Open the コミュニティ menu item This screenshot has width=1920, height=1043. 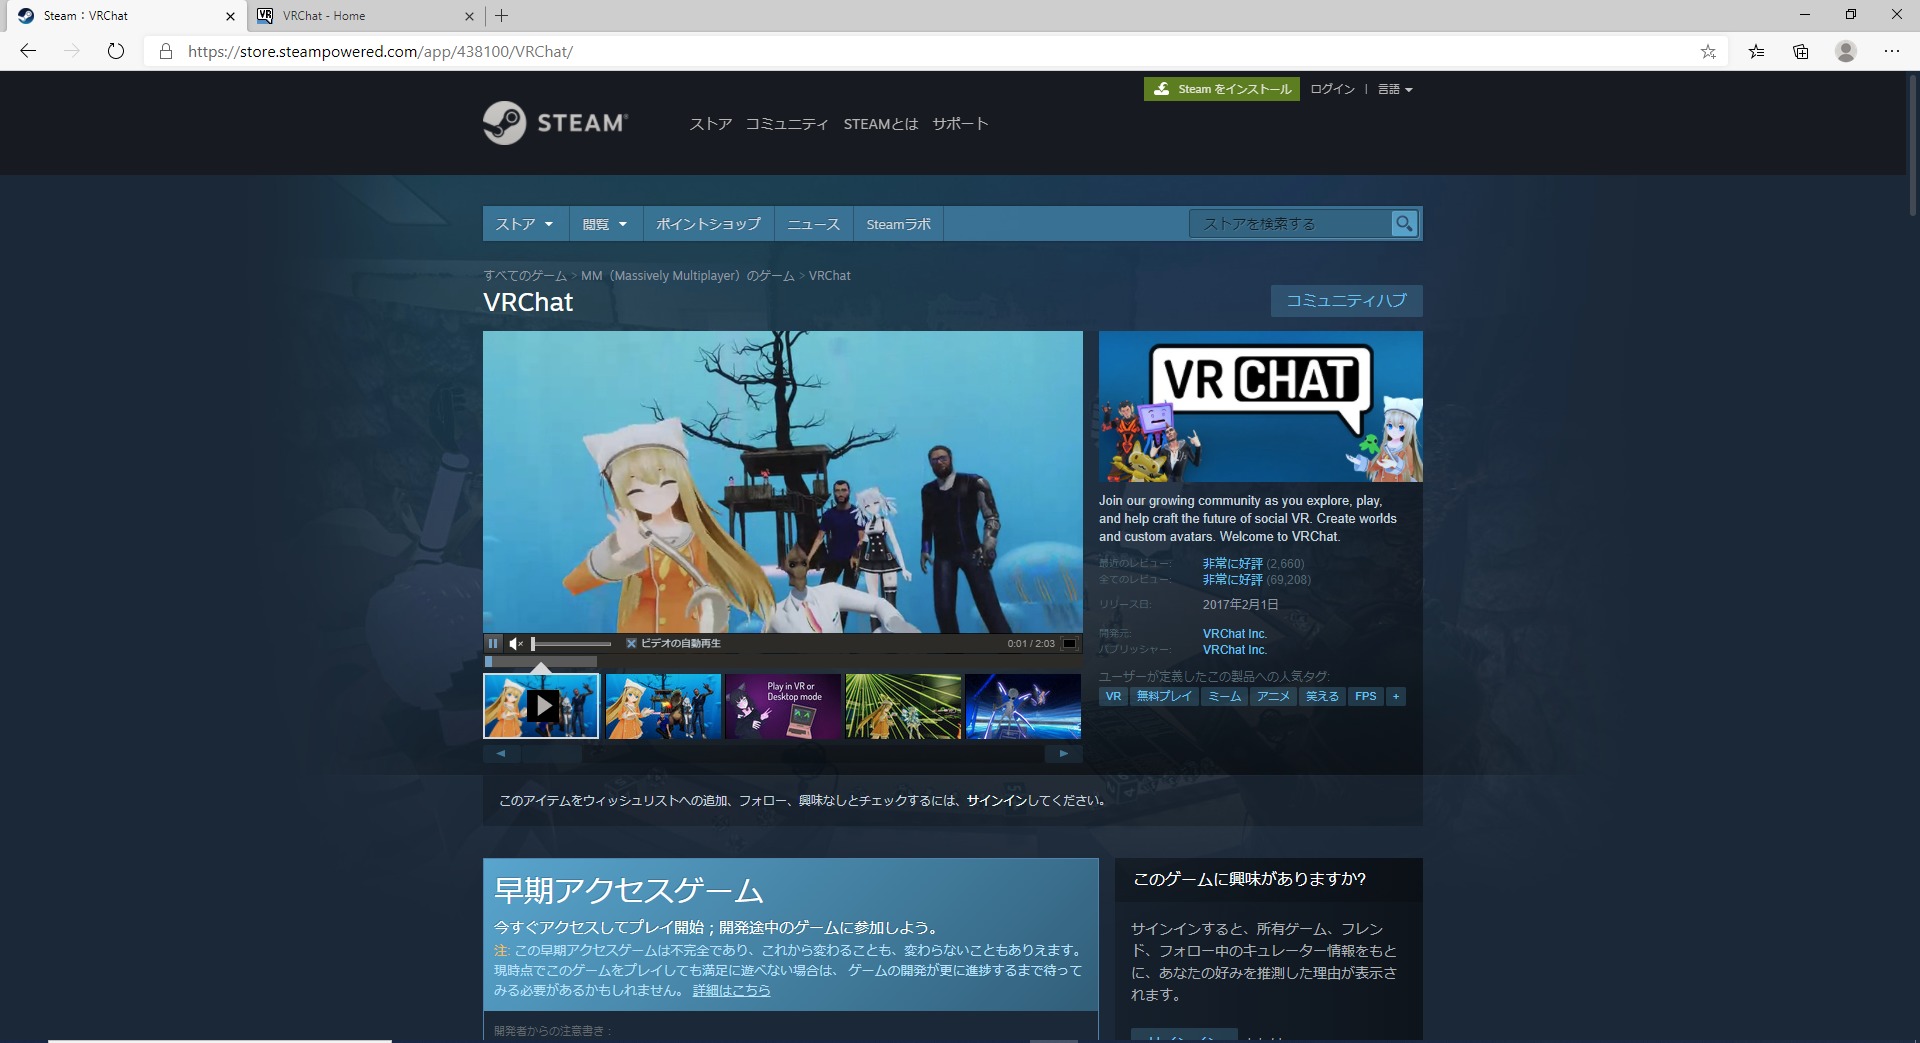click(787, 123)
